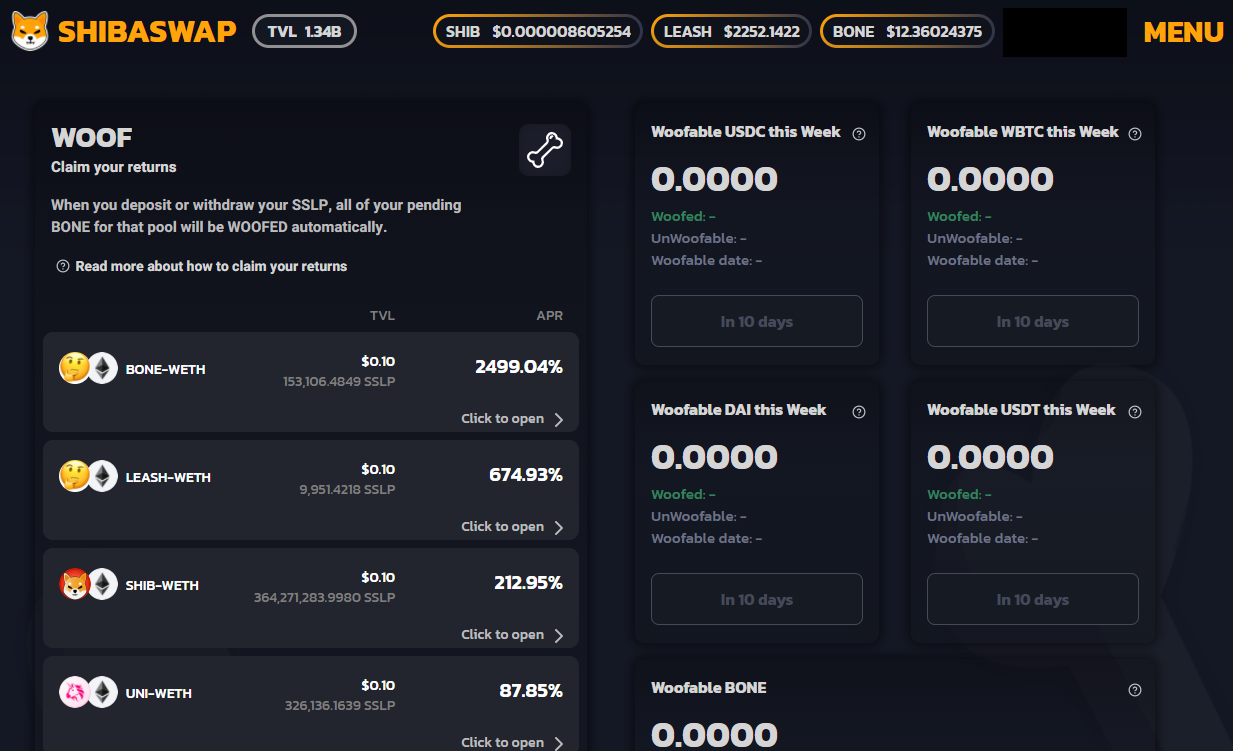Click the SHIBASWAP brand title
Screen dimensions: 1233x751
click(x=147, y=32)
